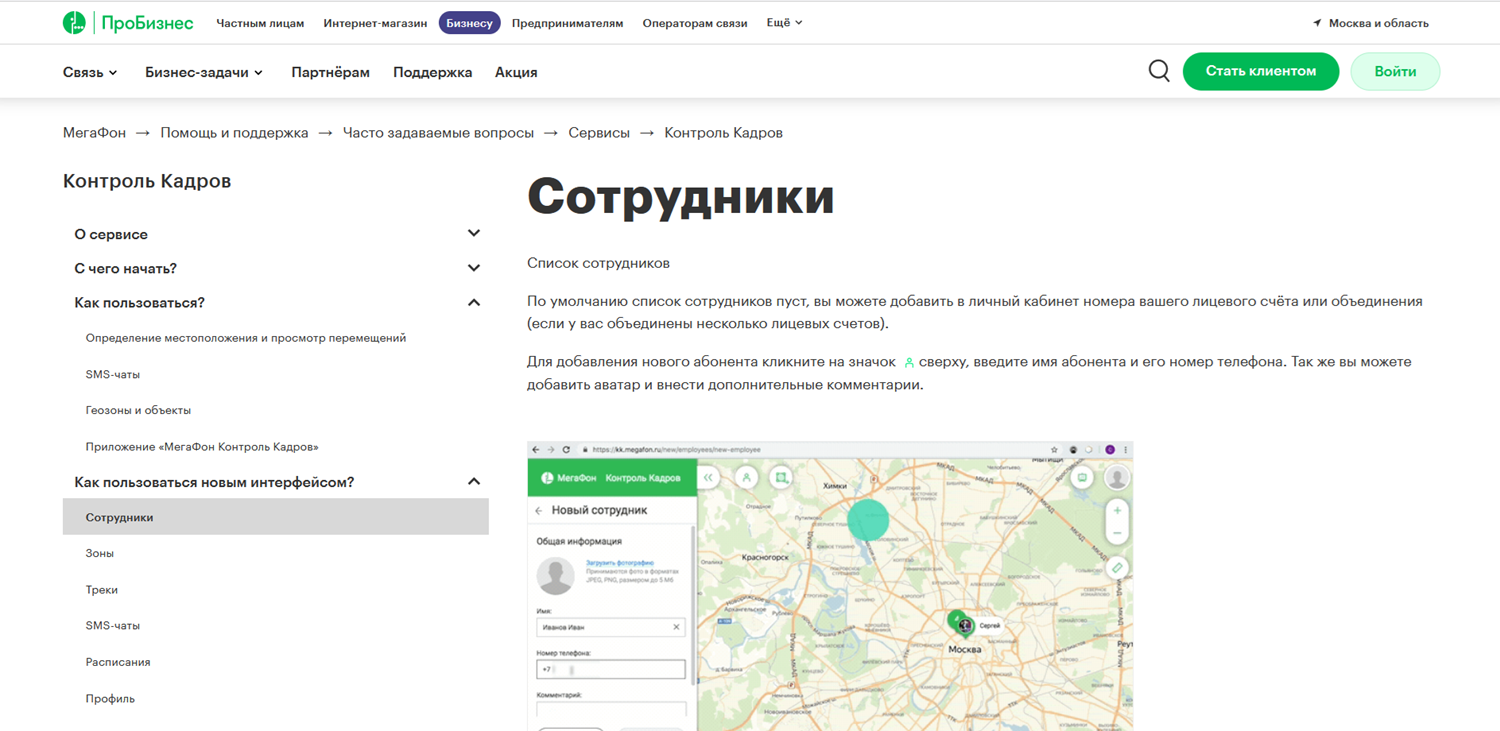Screen dimensions: 1500x731
Task: Click the Список сотрудников subheading text
Action: (x=598, y=263)
